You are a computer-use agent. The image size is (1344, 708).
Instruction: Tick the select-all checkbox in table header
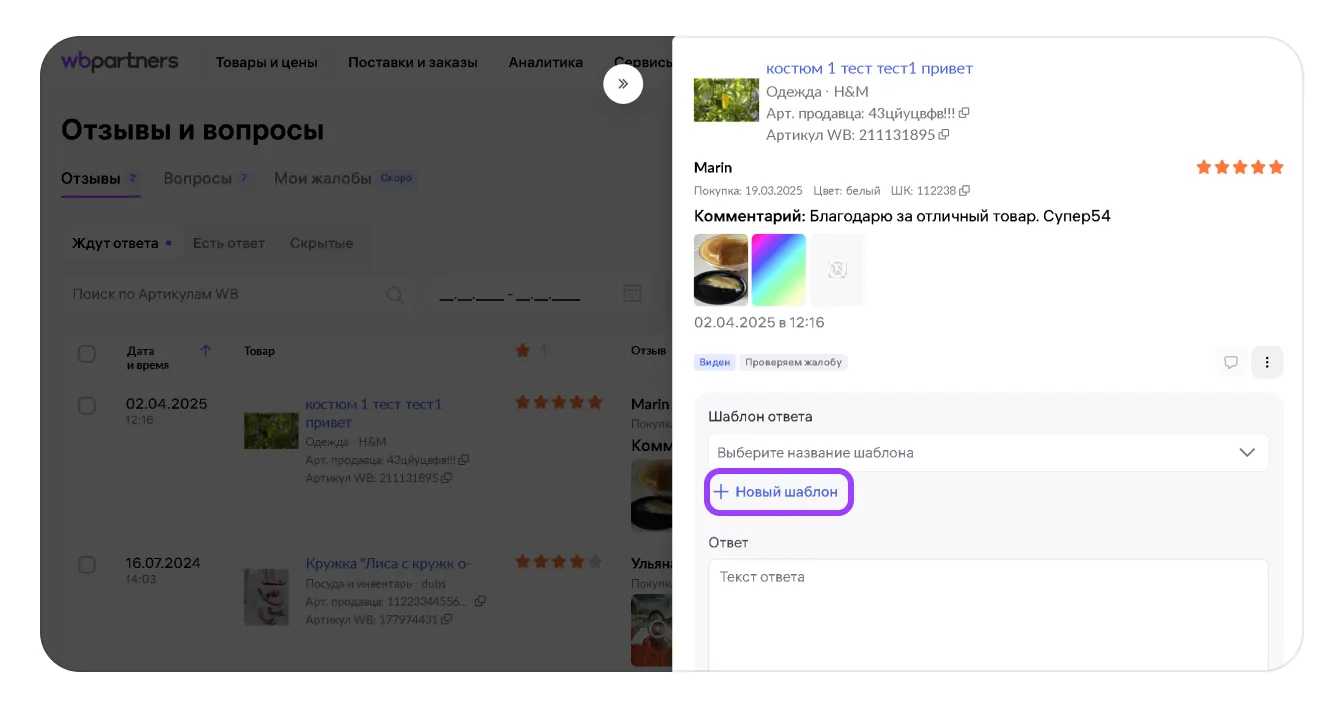click(87, 353)
